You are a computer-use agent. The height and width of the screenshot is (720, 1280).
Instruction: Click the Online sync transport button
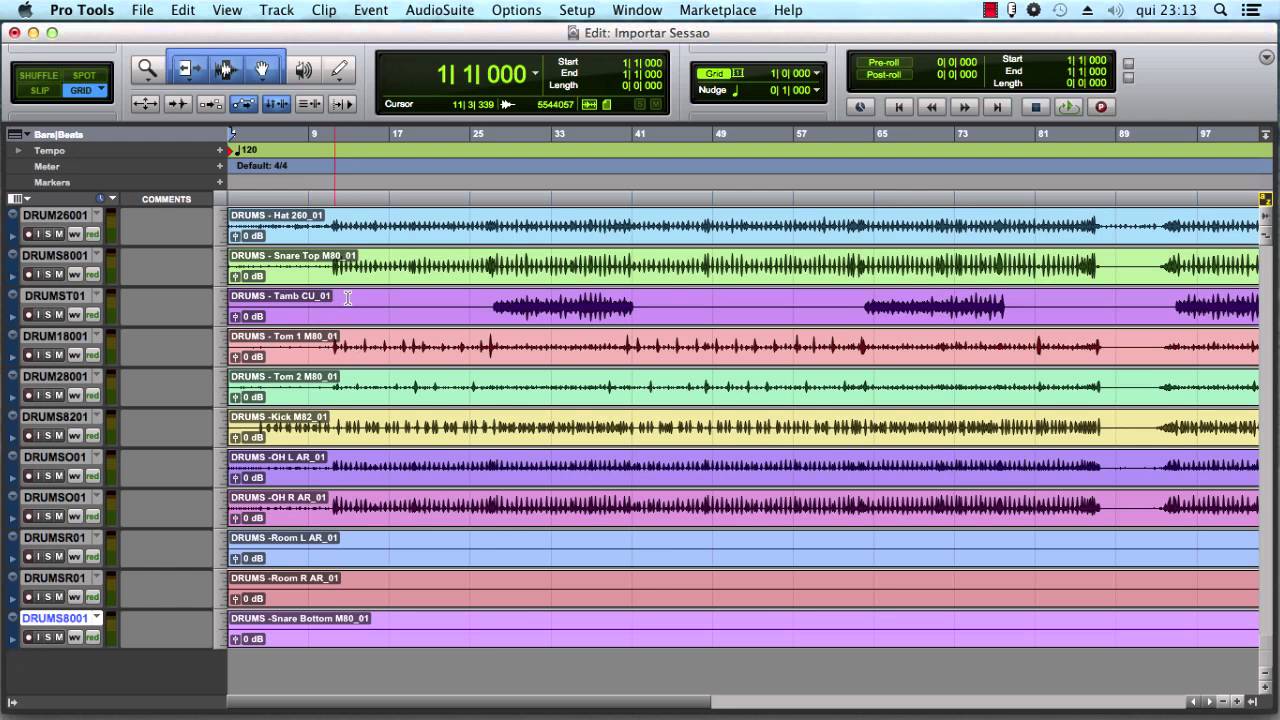(x=860, y=107)
